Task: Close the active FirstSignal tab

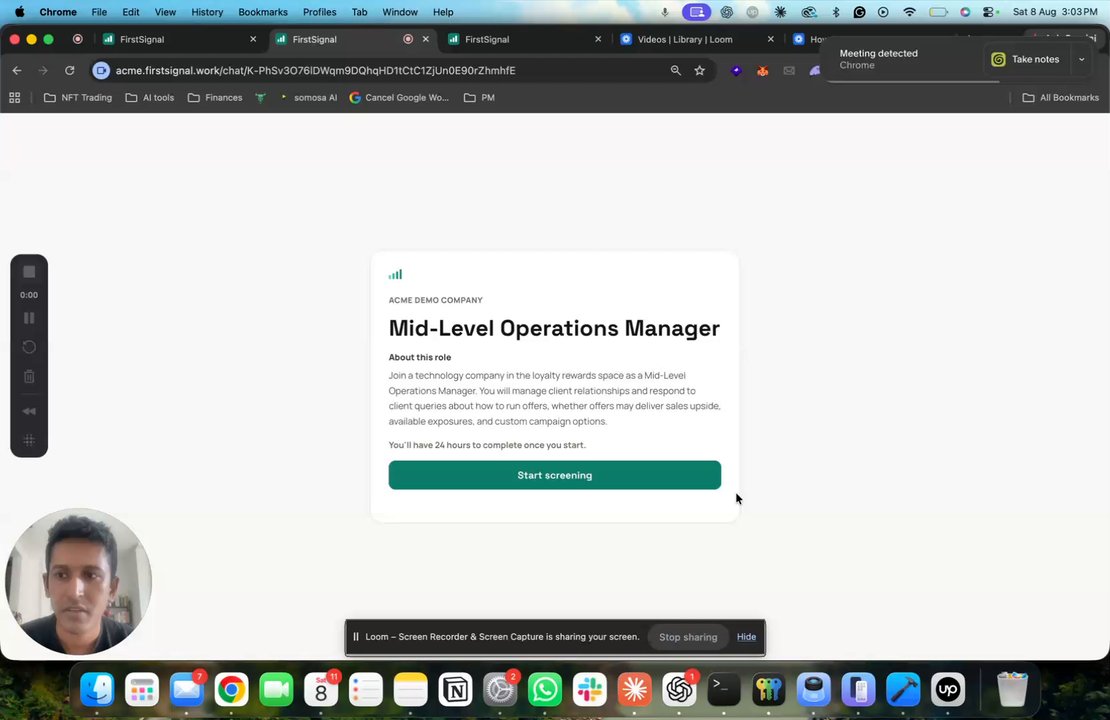Action: (425, 39)
